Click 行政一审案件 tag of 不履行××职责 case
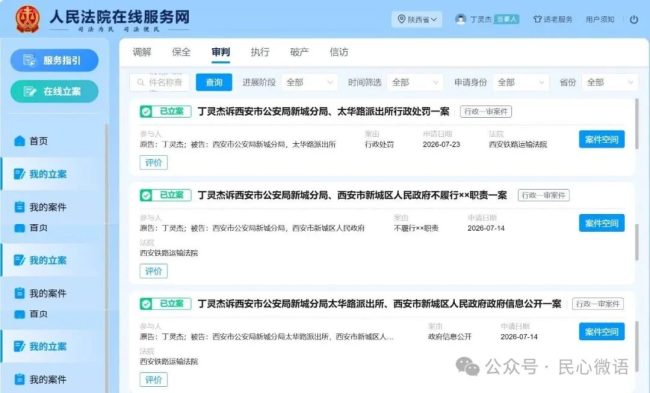This screenshot has height=393, width=650. coord(543,195)
